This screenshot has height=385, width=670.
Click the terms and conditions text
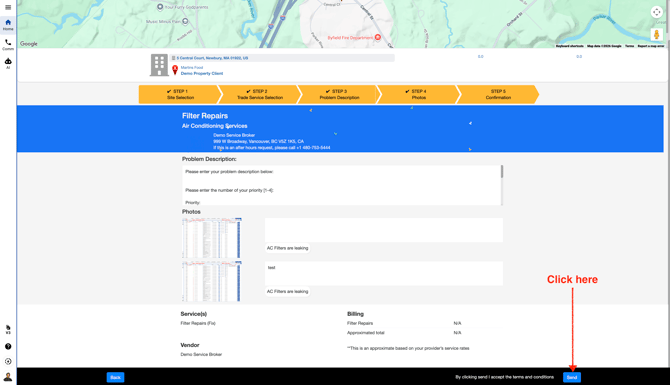pos(504,377)
